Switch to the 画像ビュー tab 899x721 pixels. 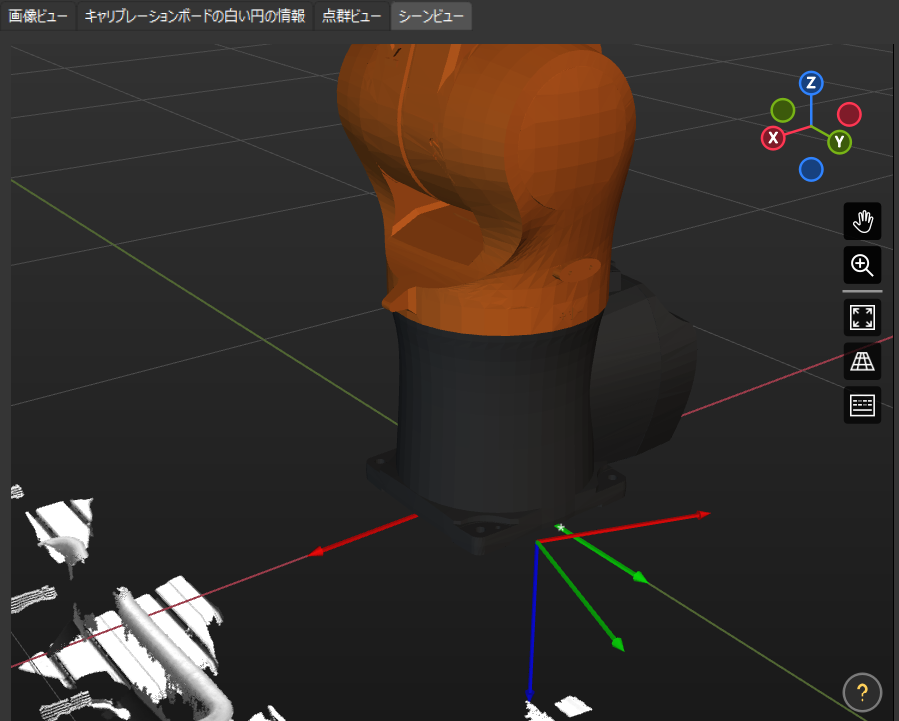(38, 16)
